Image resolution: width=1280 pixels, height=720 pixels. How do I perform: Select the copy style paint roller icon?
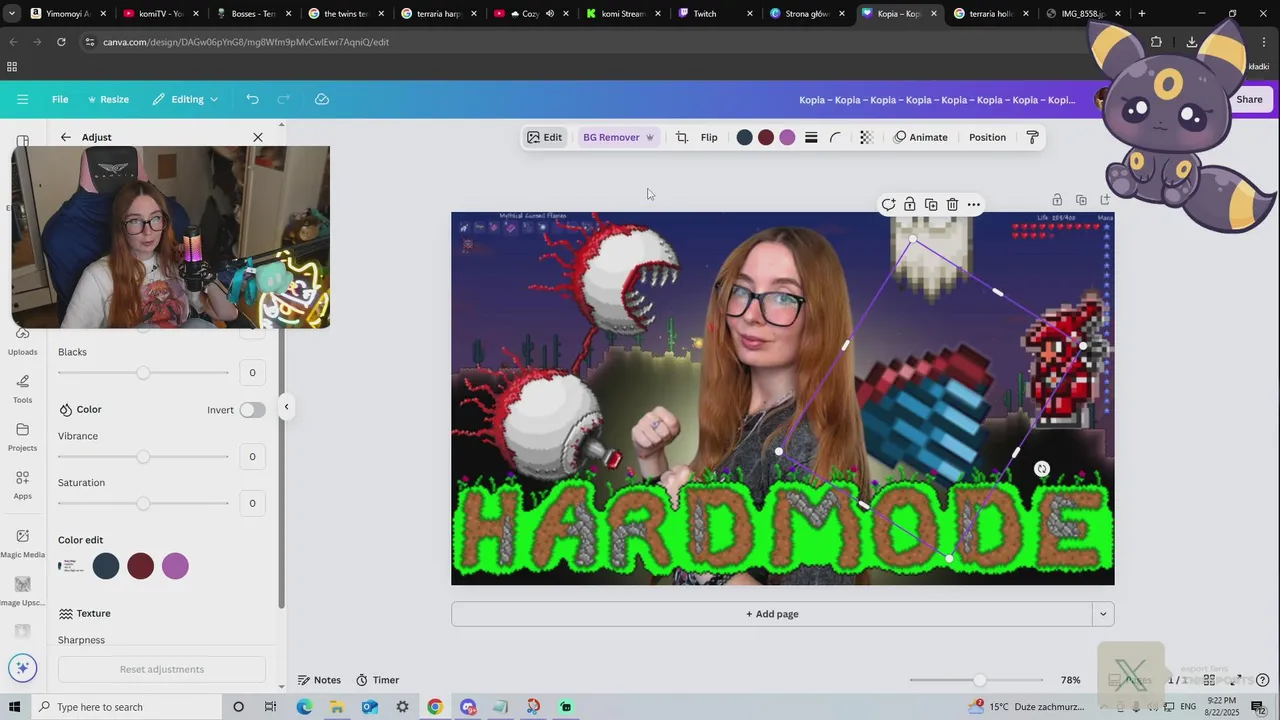(x=1033, y=137)
